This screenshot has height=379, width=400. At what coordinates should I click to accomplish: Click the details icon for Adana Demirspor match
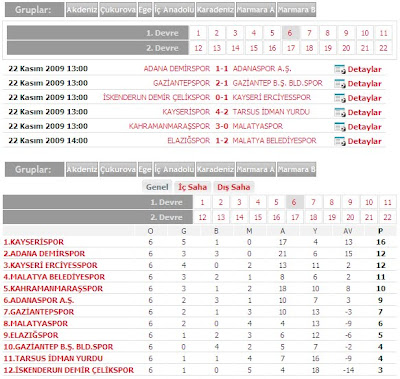click(340, 69)
